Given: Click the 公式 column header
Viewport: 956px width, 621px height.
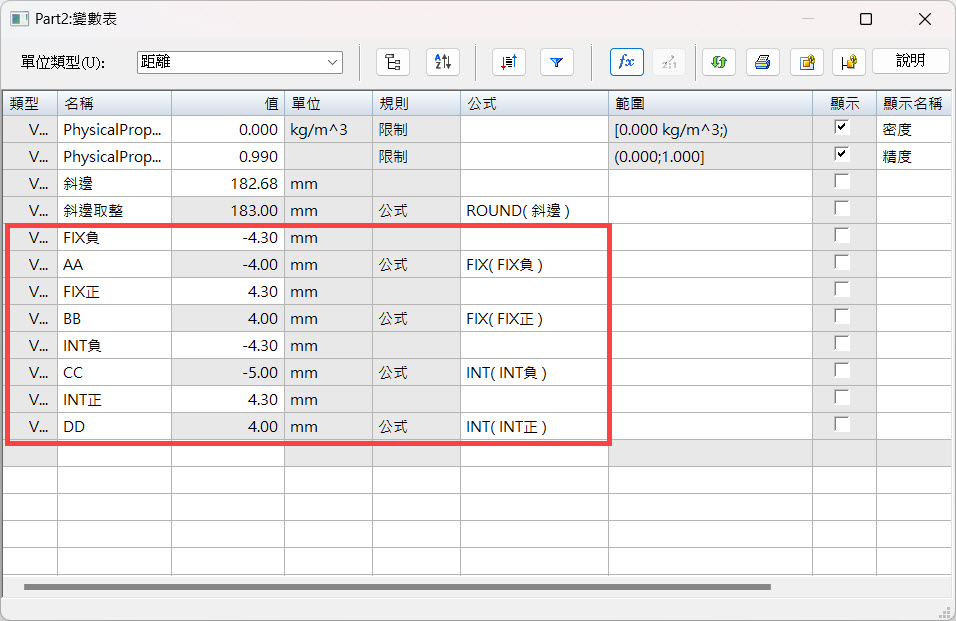Looking at the screenshot, I should coord(534,103).
